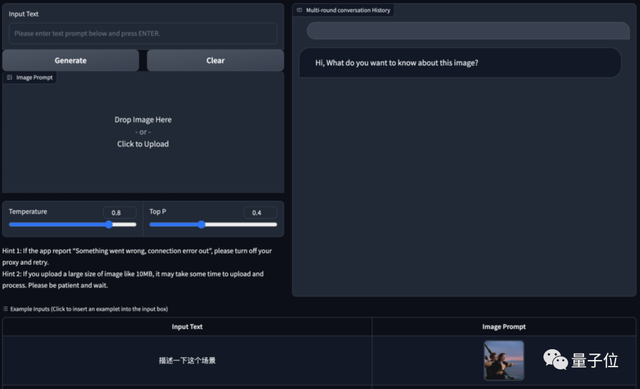Screen dimensions: 640x389
Task: Click the greeting message bubble in history
Action: coord(460,63)
